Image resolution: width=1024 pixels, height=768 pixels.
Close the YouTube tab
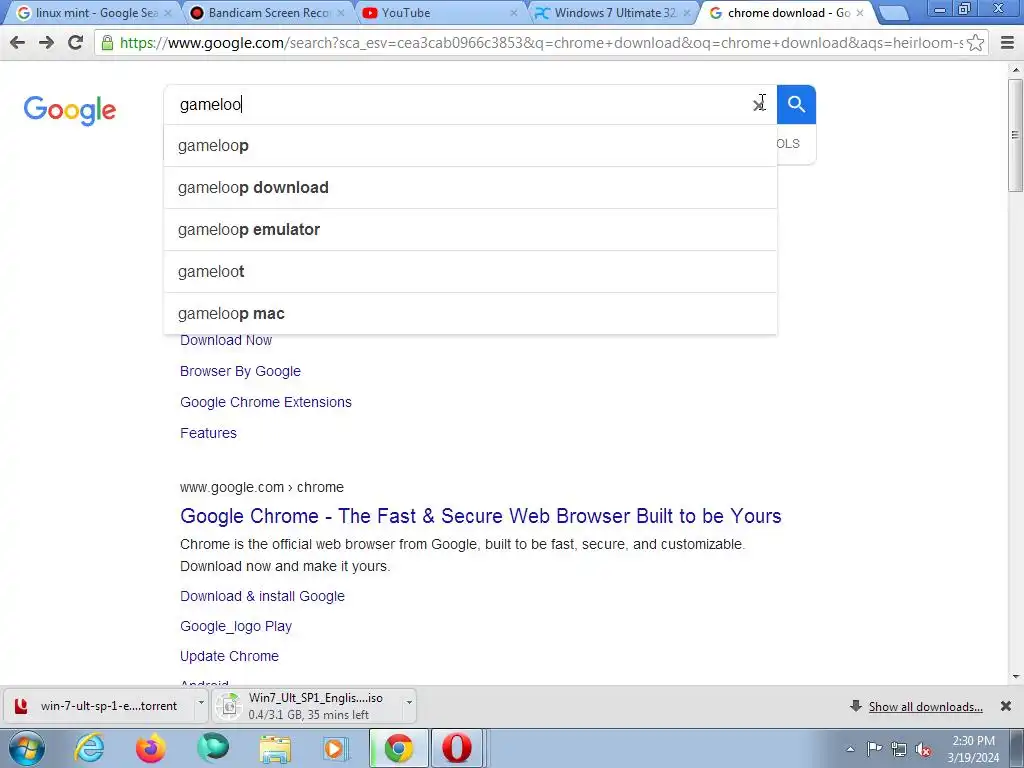point(514,13)
